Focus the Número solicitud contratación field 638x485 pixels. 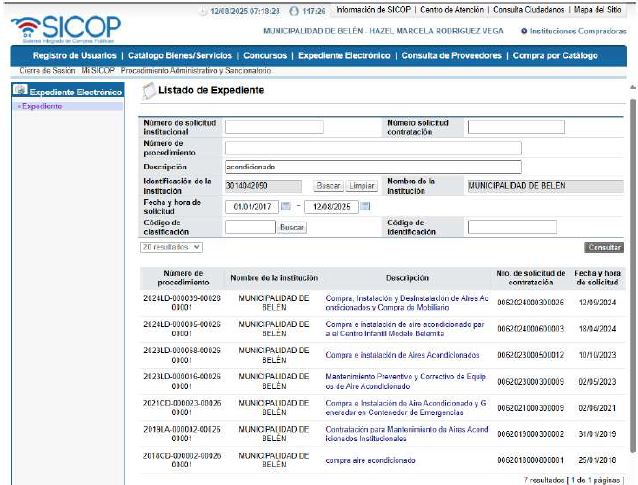[x=516, y=127]
